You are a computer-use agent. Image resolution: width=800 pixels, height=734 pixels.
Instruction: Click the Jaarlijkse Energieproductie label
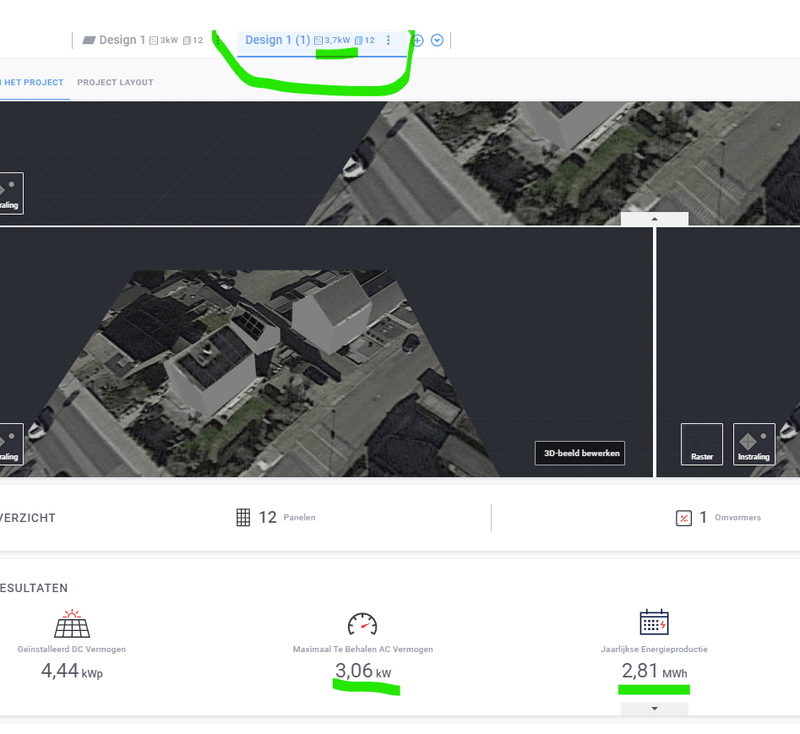(654, 649)
